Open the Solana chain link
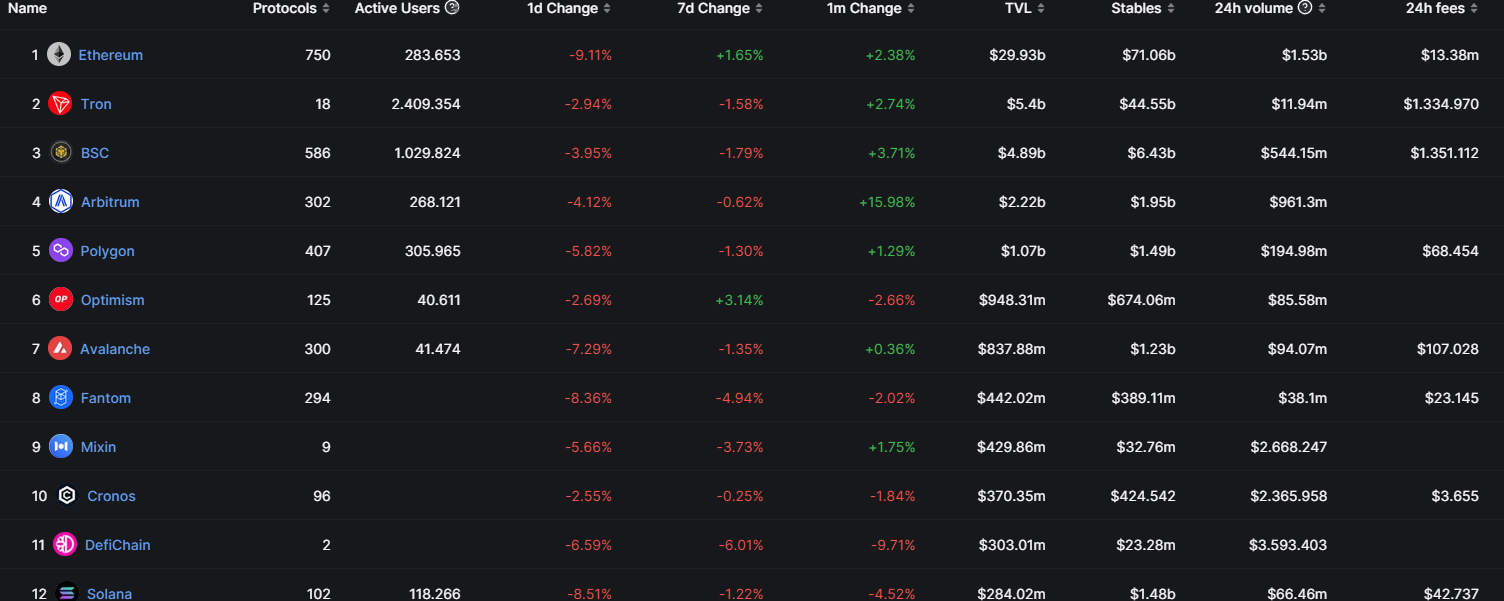The image size is (1504, 601). 109,593
